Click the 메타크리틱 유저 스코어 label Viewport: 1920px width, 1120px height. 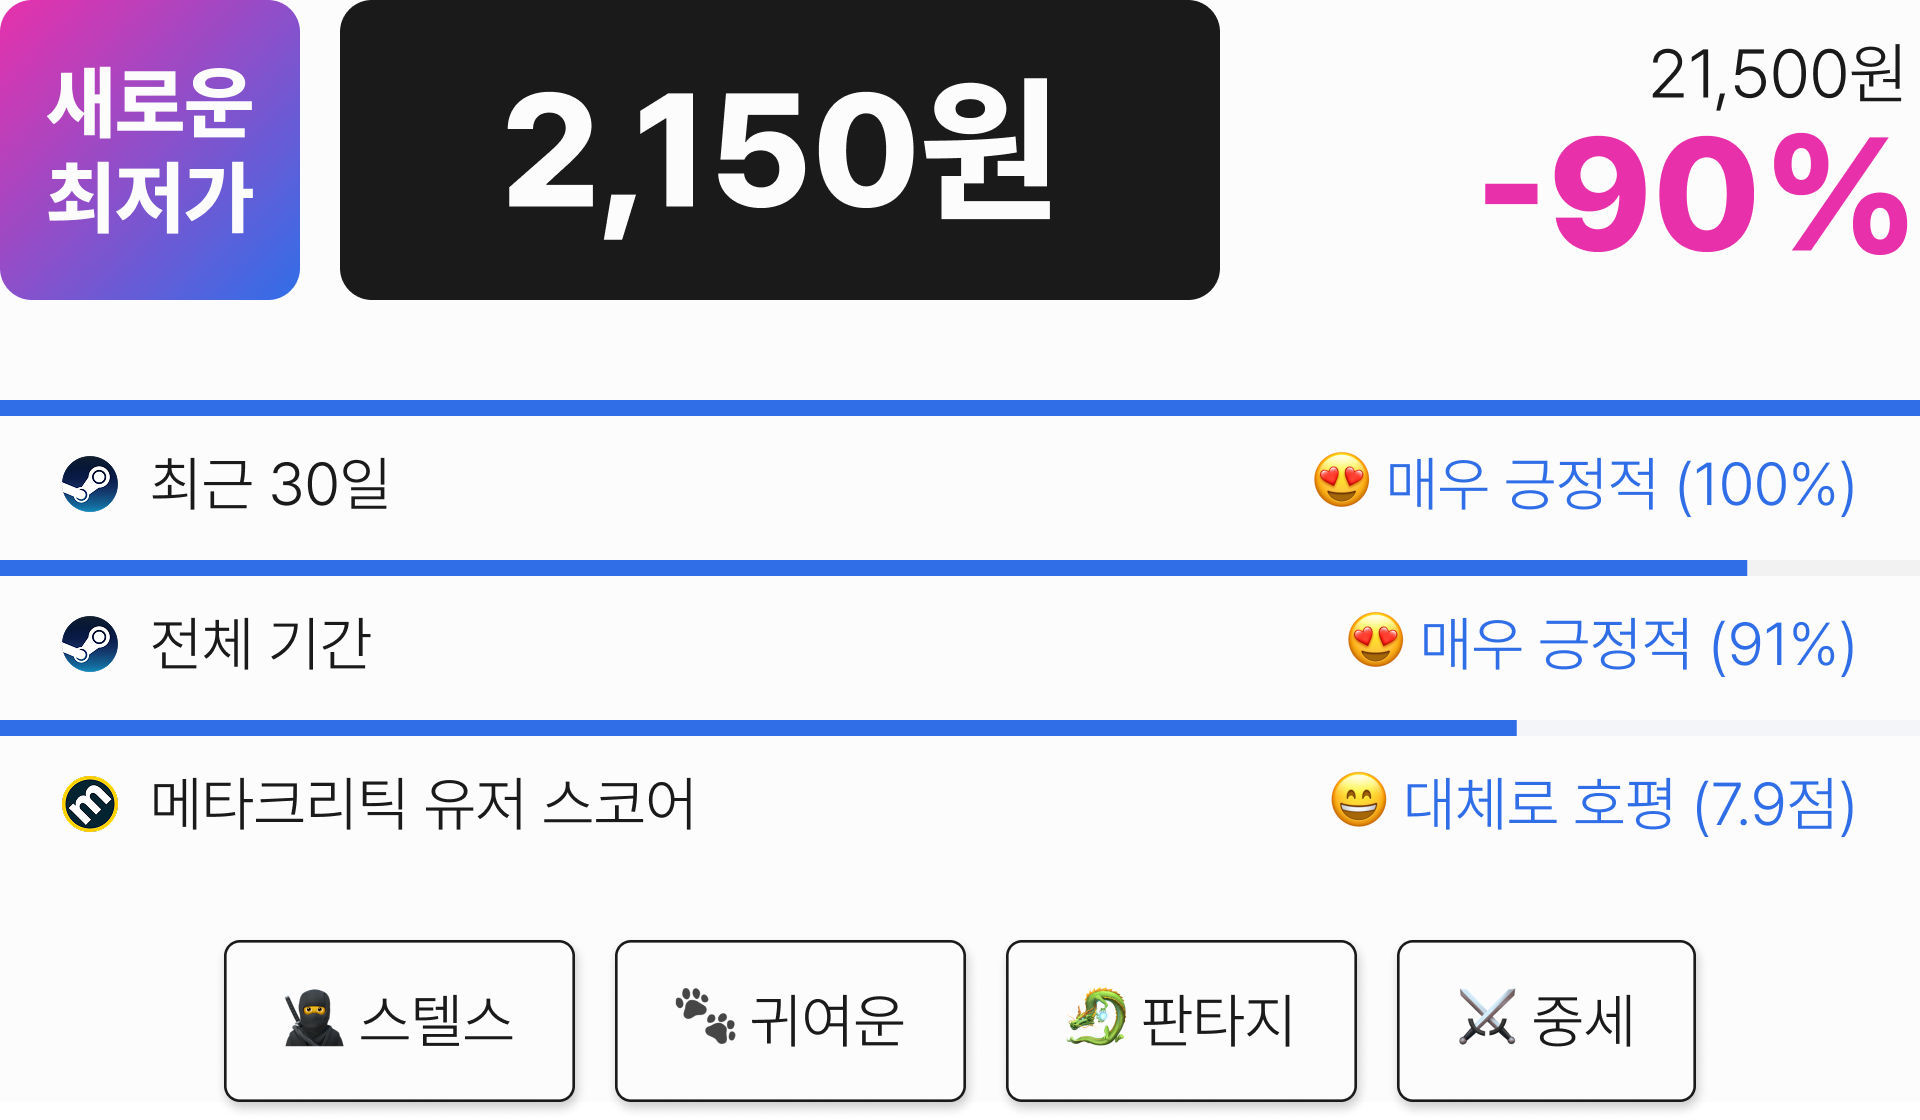click(422, 804)
